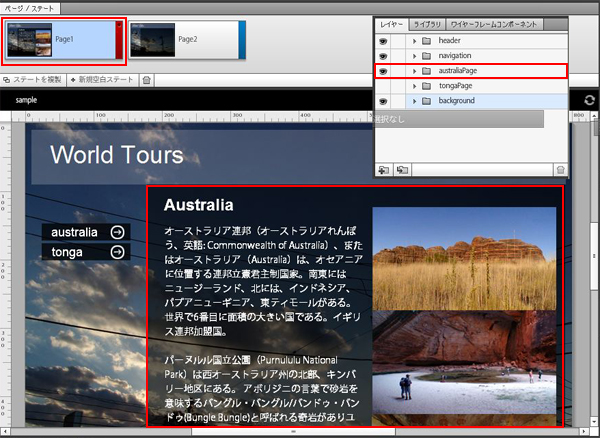The height and width of the screenshot is (438, 600).
Task: Select the navigation layer name
Action: pos(455,56)
